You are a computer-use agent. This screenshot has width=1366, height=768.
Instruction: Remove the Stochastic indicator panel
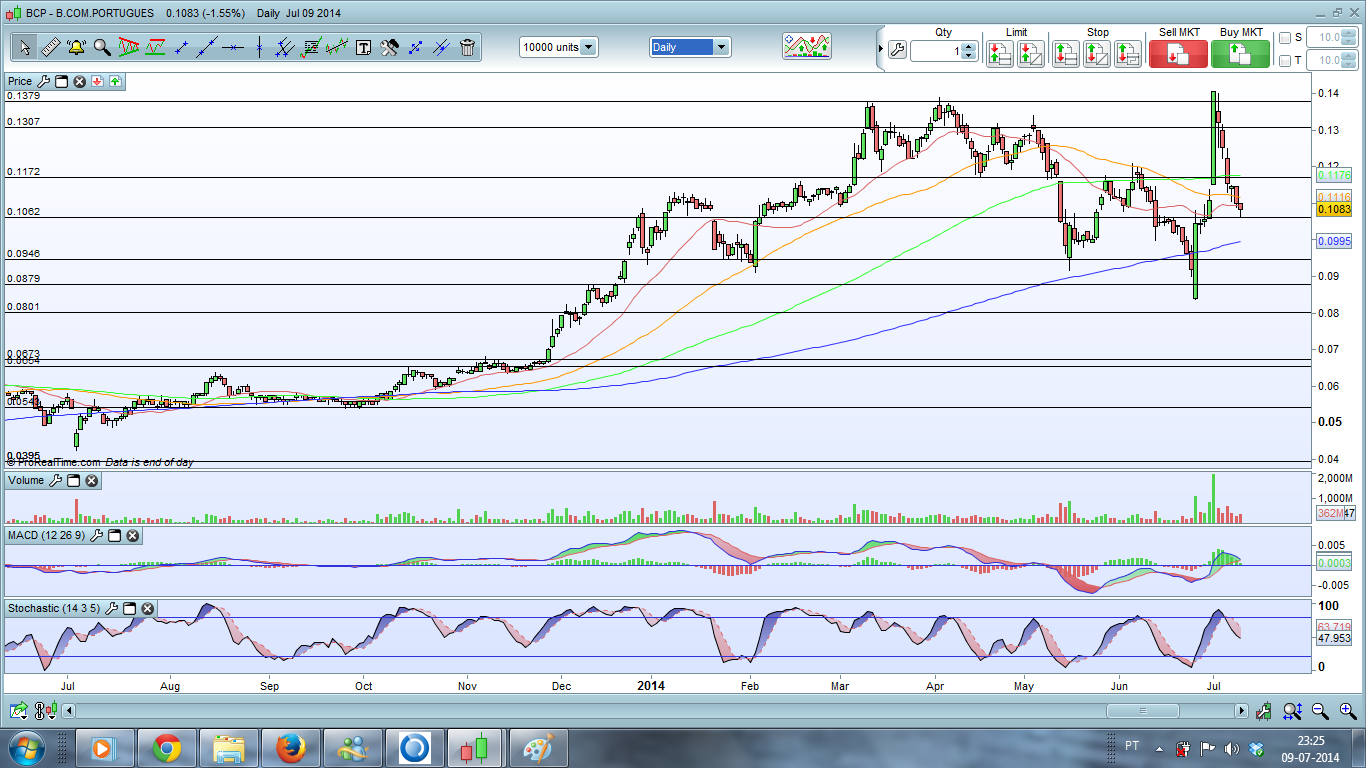147,608
